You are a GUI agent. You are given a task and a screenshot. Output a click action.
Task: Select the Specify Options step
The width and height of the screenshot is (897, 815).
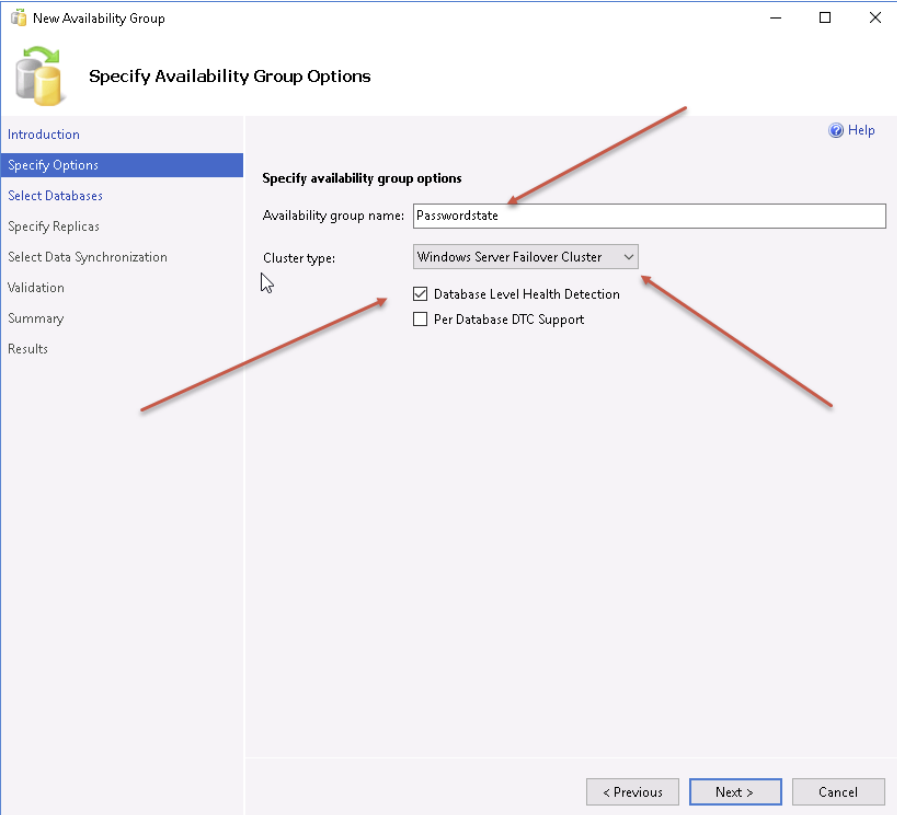122,165
